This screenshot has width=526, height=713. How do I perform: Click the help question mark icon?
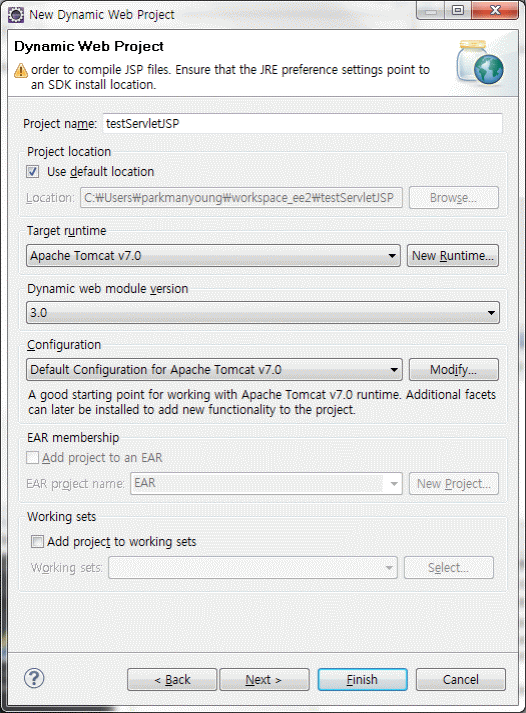click(x=34, y=678)
